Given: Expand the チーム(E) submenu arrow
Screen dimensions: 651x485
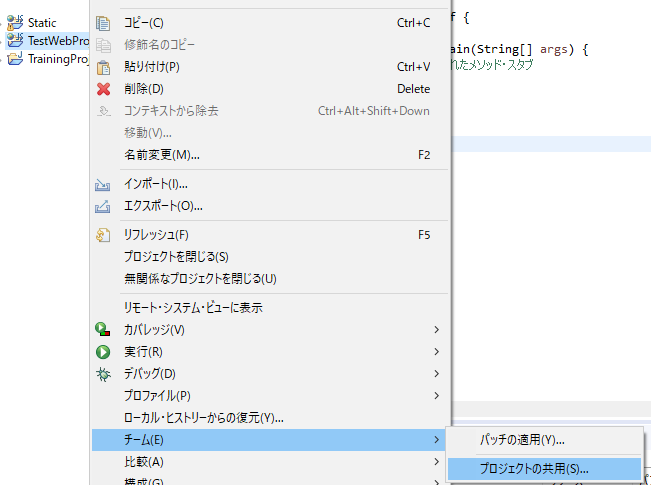Looking at the screenshot, I should 436,440.
